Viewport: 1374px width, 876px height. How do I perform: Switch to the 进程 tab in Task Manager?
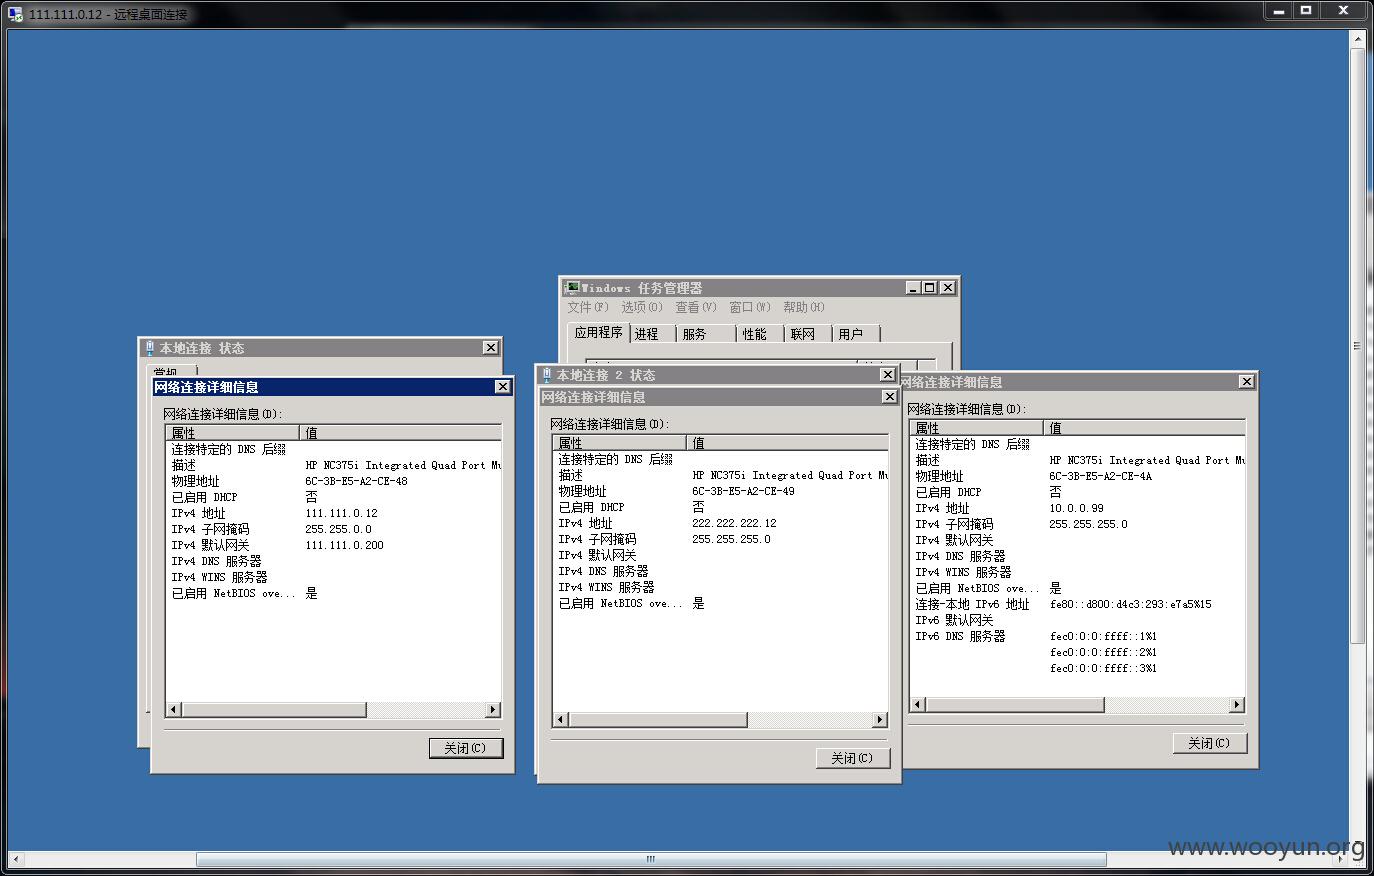coord(647,334)
